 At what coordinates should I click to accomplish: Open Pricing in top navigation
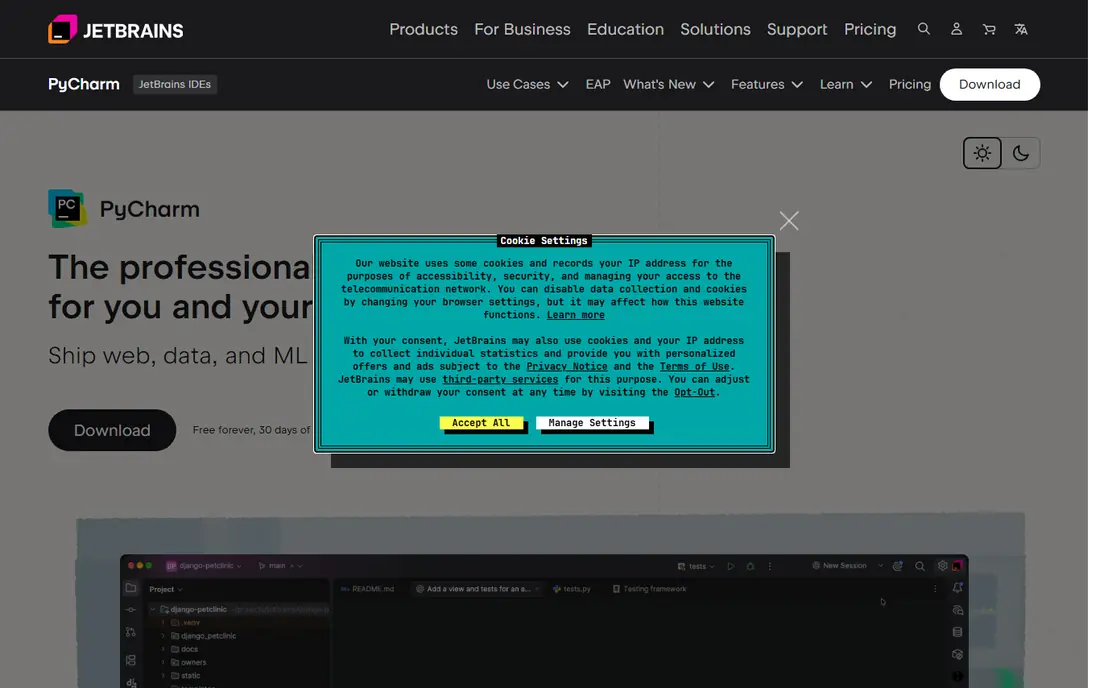pos(870,29)
